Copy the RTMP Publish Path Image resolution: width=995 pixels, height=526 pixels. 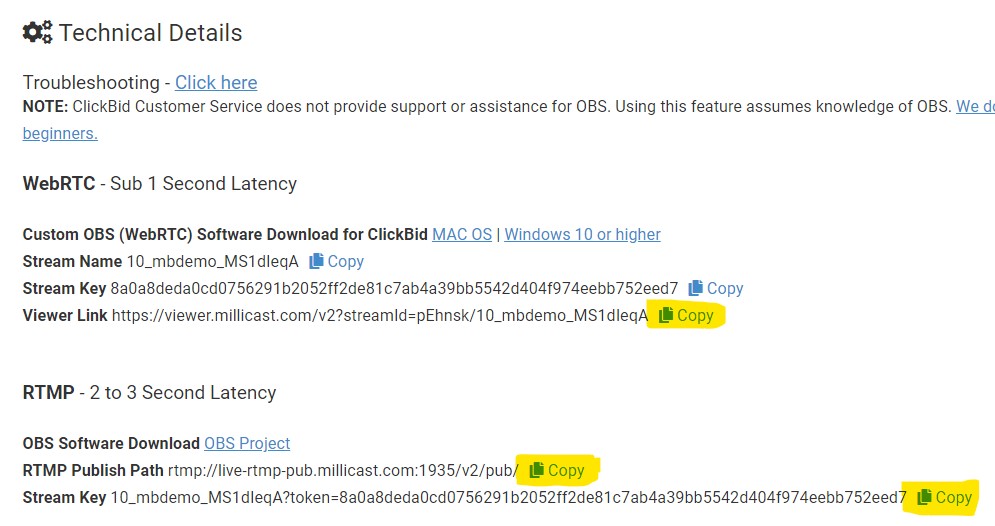(x=556, y=470)
